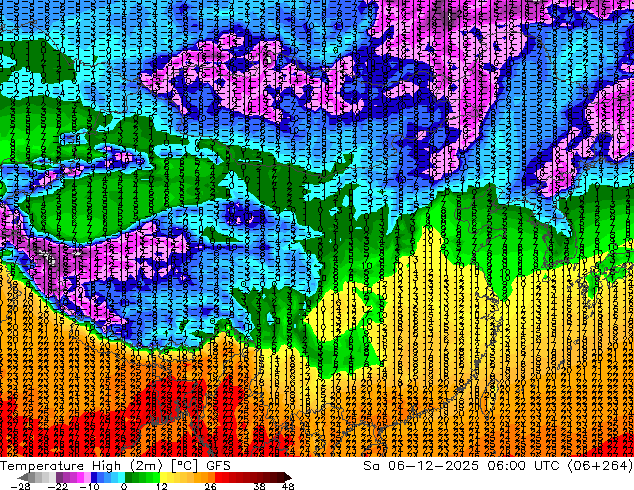Image resolution: width=634 pixels, height=490 pixels.
Task: Click the dark green legend swatch at 0
Action: pyautogui.click(x=129, y=477)
